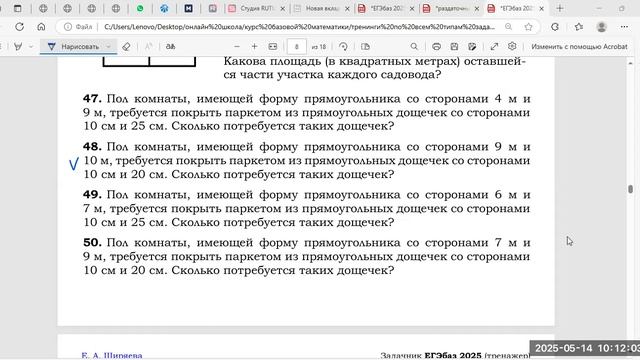View file info icon in address bar

[x=68, y=27]
